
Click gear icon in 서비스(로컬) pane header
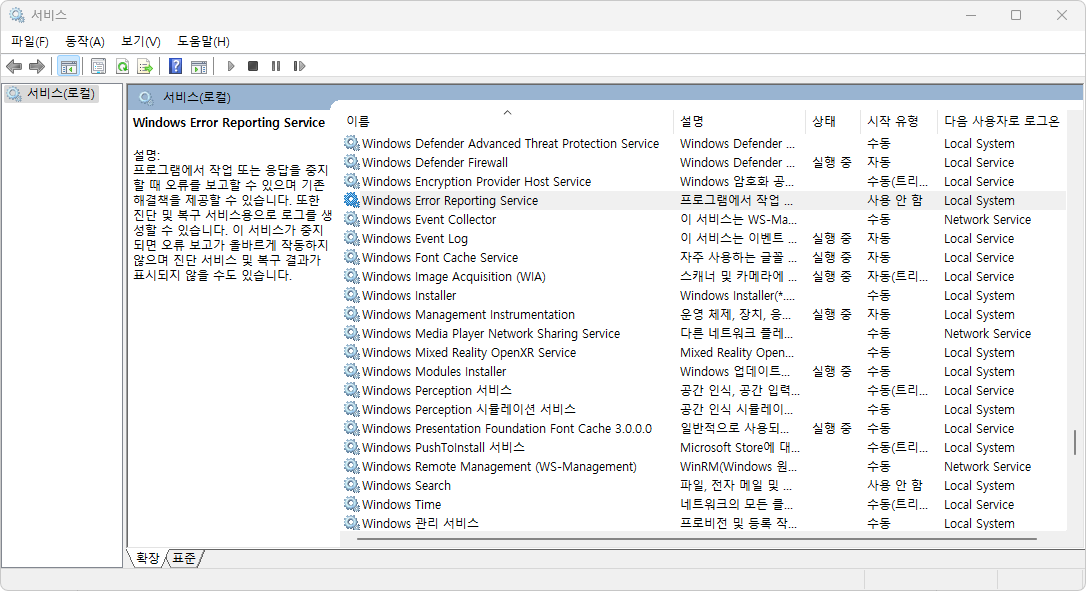click(x=145, y=97)
